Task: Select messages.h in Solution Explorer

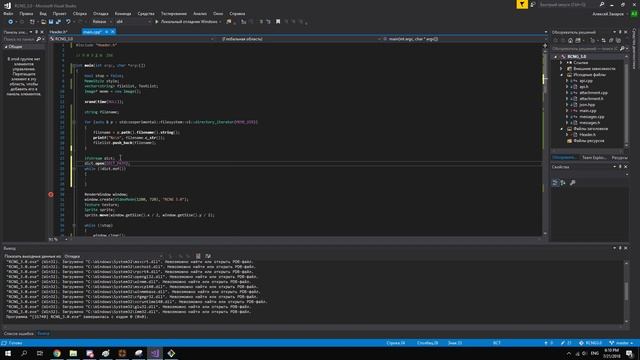Action: tap(590, 123)
